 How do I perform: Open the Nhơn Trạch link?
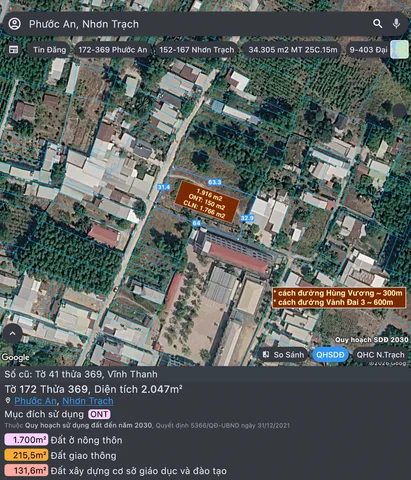tap(88, 401)
